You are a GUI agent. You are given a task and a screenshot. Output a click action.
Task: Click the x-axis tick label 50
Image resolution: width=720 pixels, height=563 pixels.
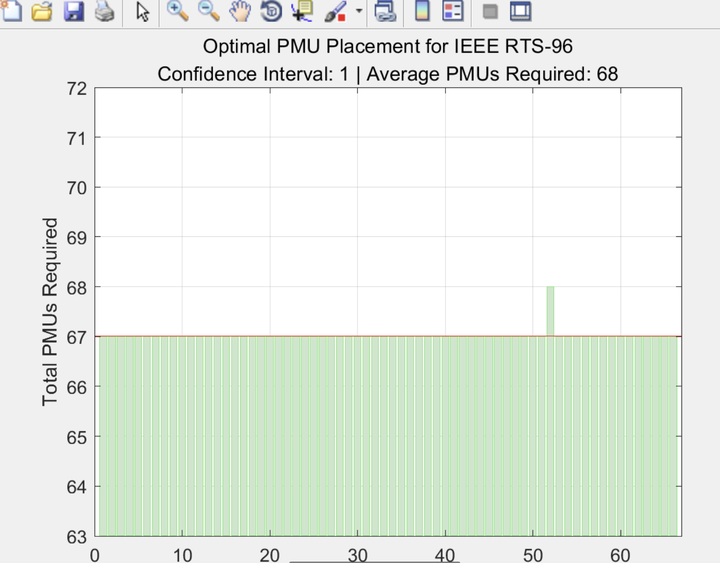click(533, 555)
